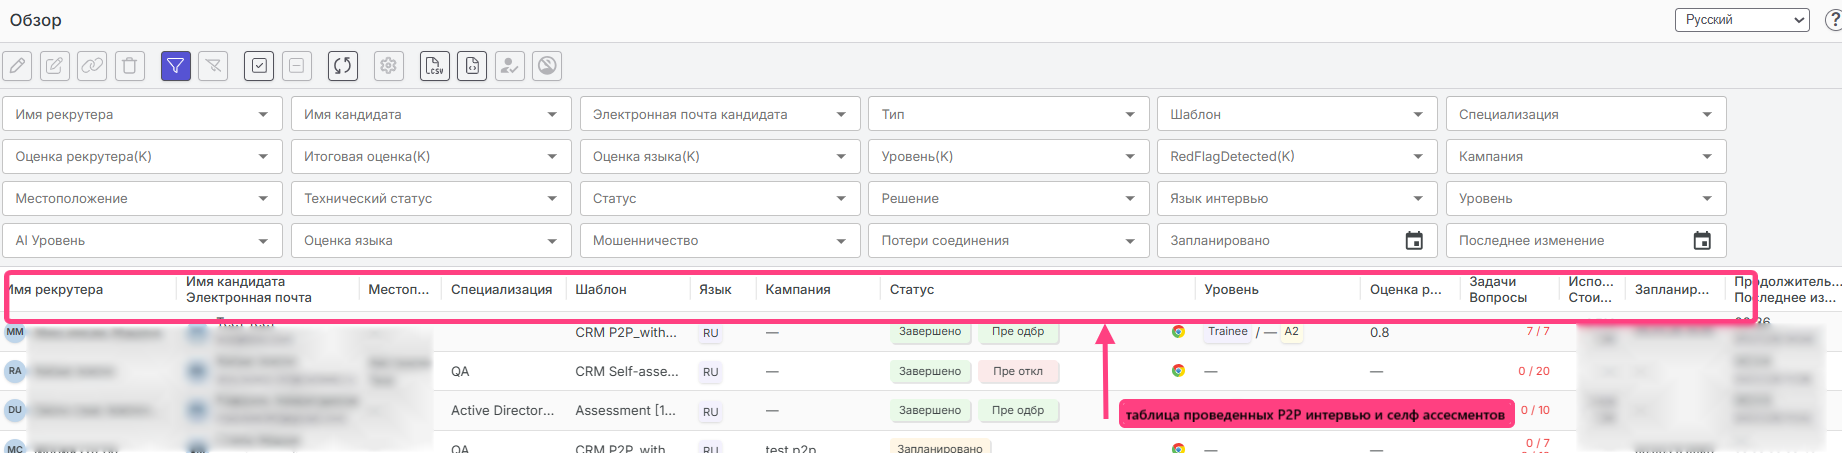Click the user approve icon
Image resolution: width=1842 pixels, height=453 pixels.
pos(510,66)
